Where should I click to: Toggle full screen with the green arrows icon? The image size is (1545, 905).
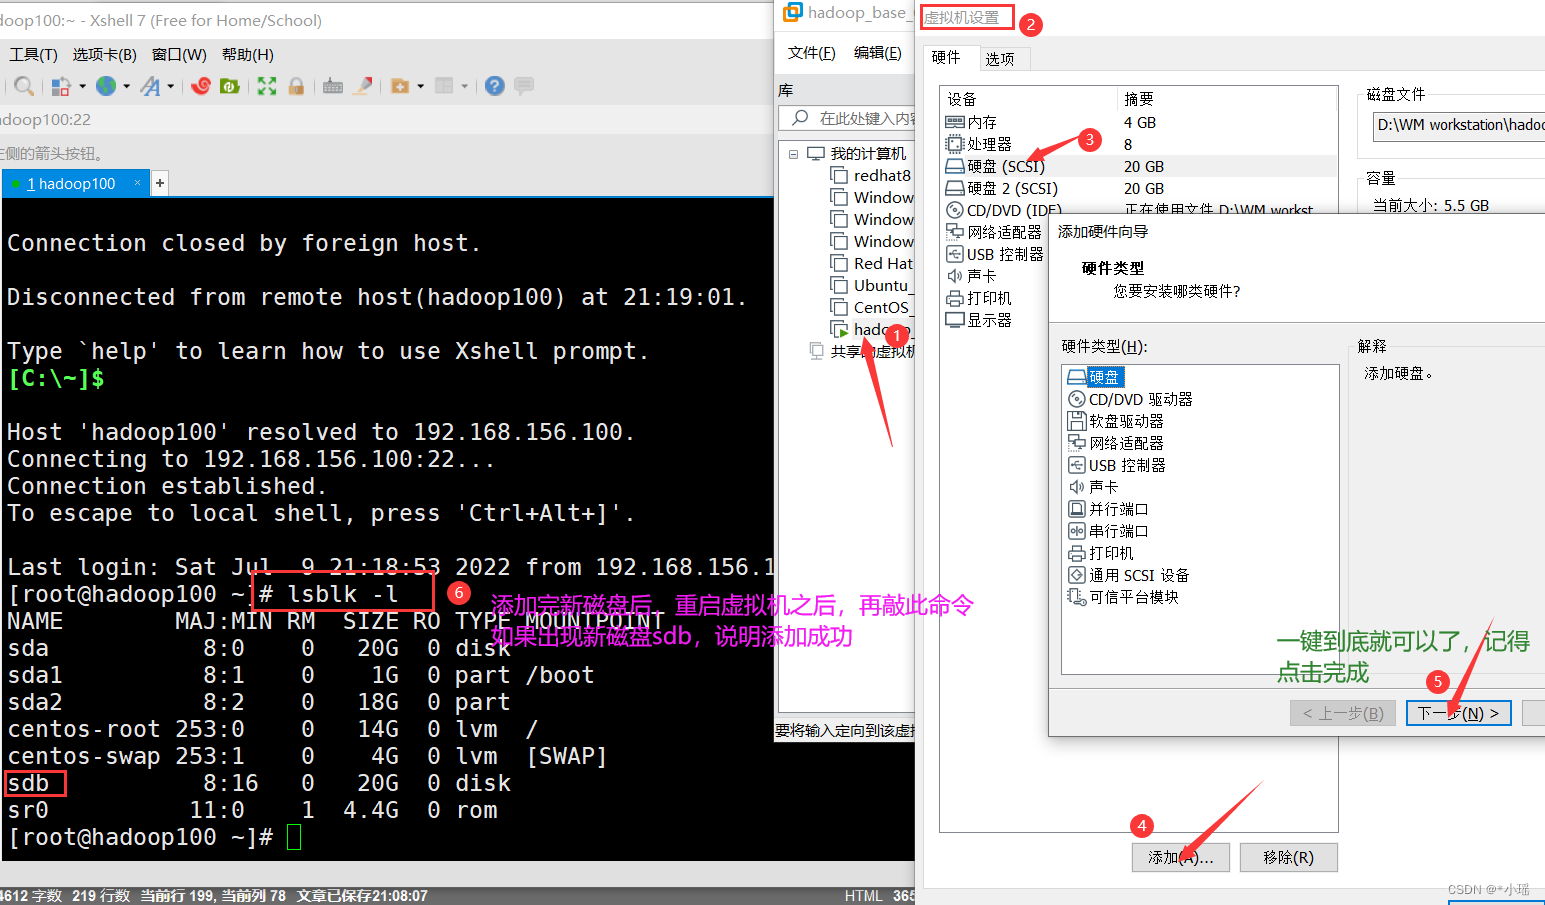point(267,86)
